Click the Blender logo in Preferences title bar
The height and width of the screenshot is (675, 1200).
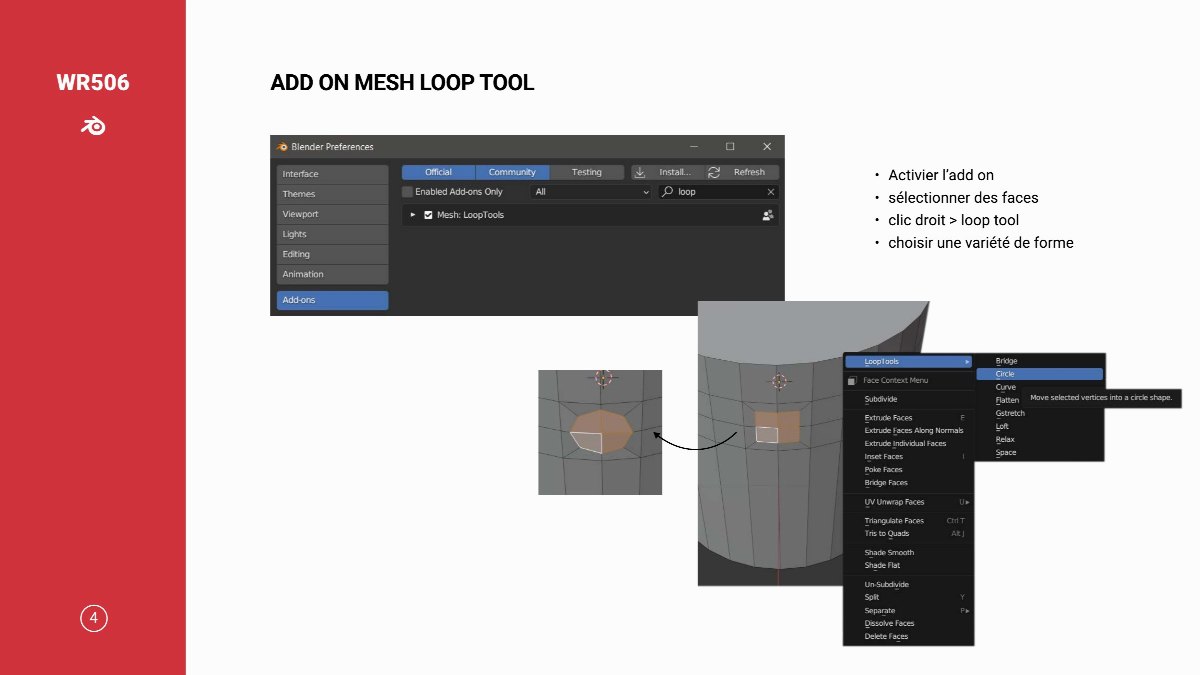[x=282, y=147]
